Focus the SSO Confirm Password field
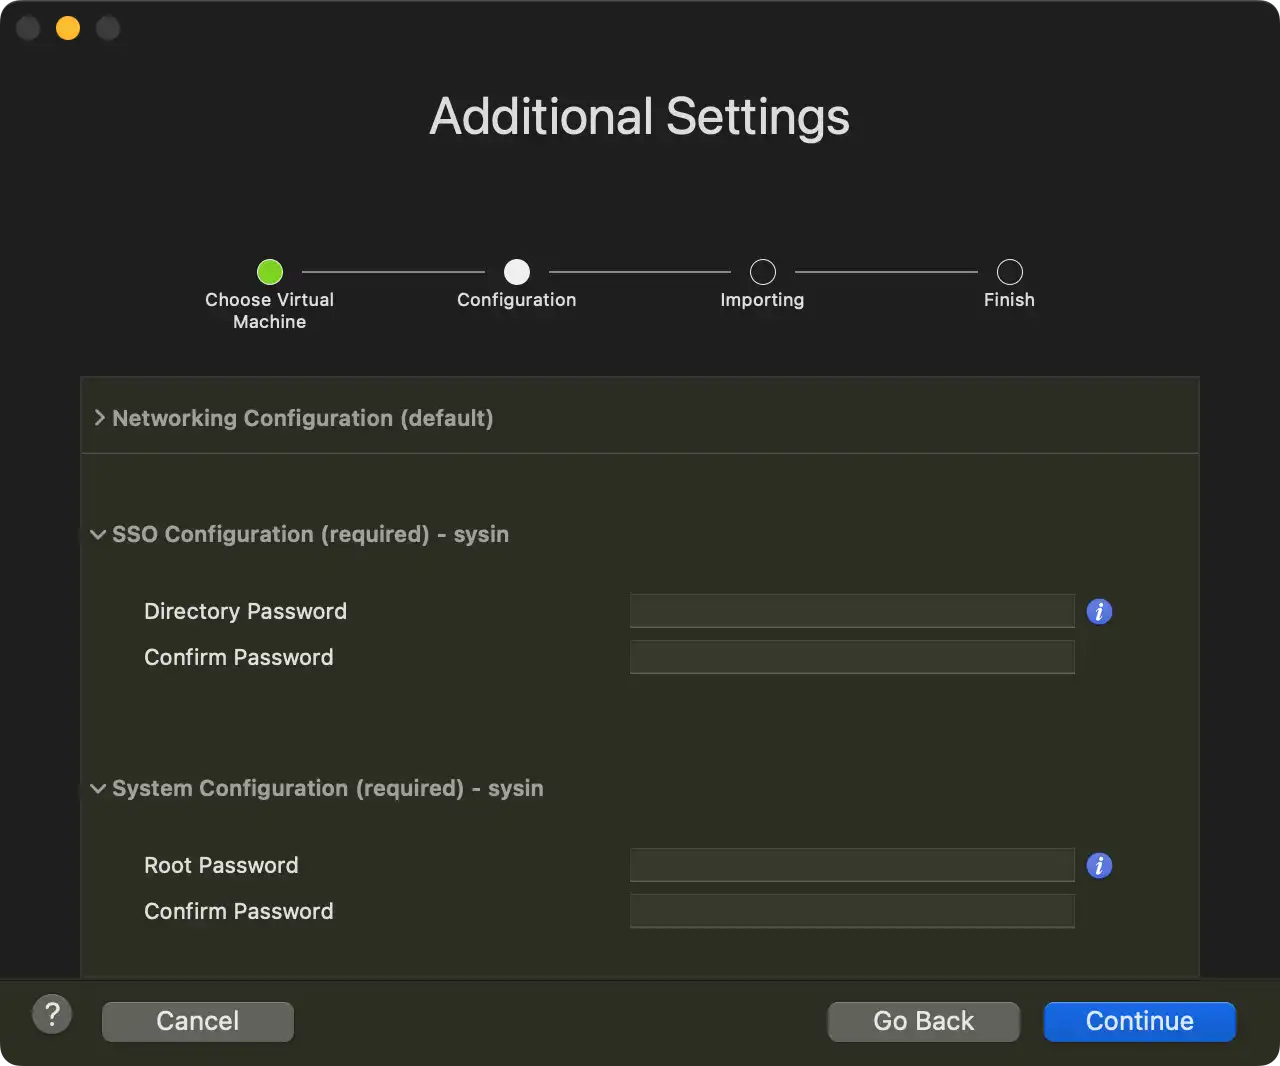1280x1066 pixels. [852, 657]
